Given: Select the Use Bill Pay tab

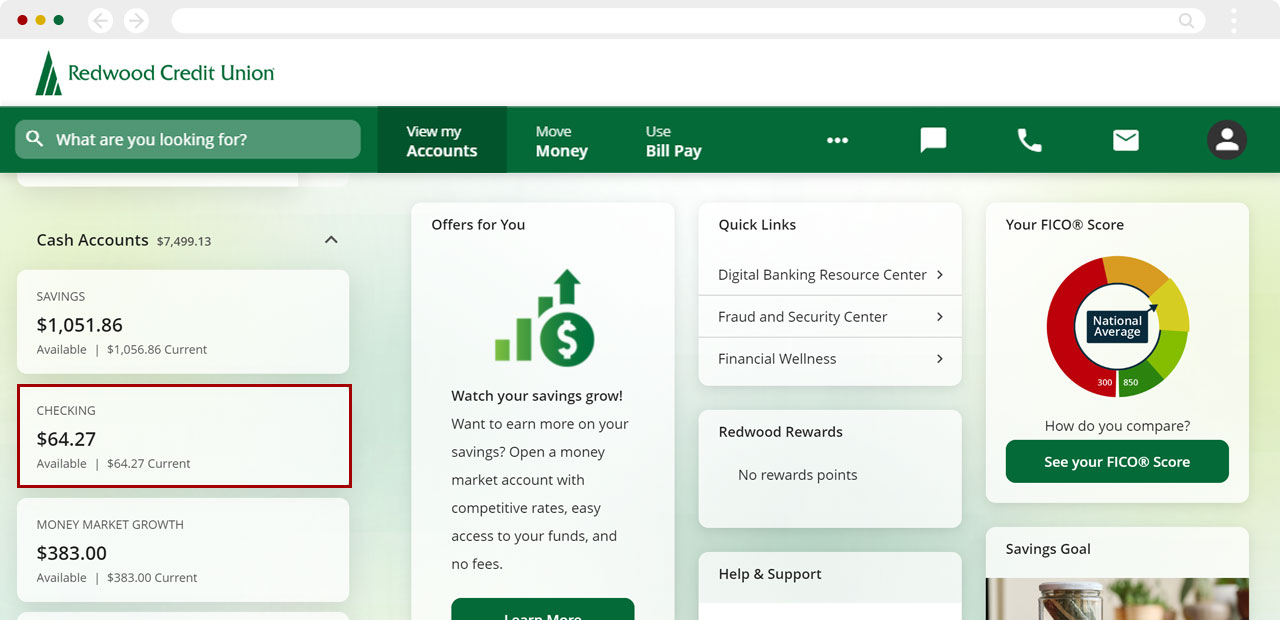Looking at the screenshot, I should (x=673, y=140).
